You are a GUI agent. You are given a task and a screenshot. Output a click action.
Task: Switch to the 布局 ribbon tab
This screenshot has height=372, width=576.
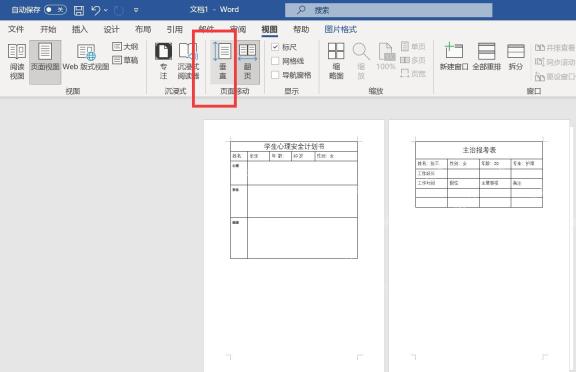tap(143, 29)
